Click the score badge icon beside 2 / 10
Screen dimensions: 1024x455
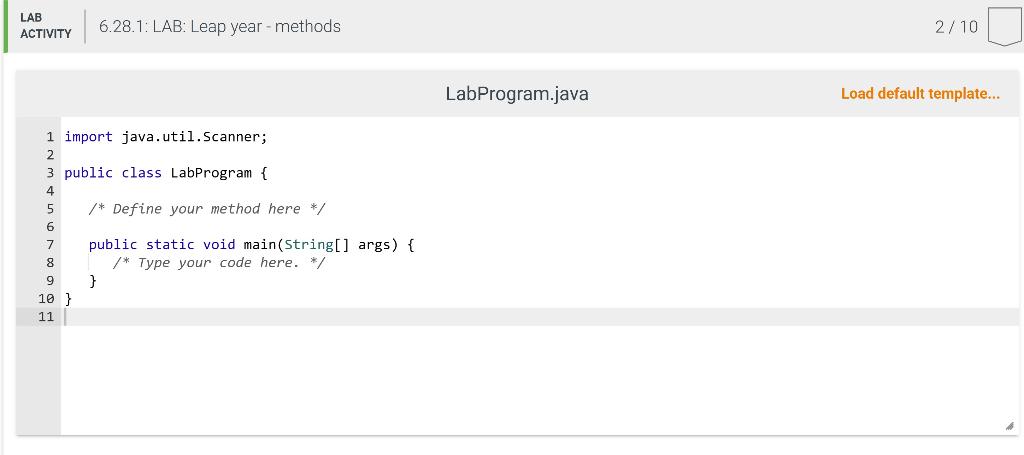1004,26
